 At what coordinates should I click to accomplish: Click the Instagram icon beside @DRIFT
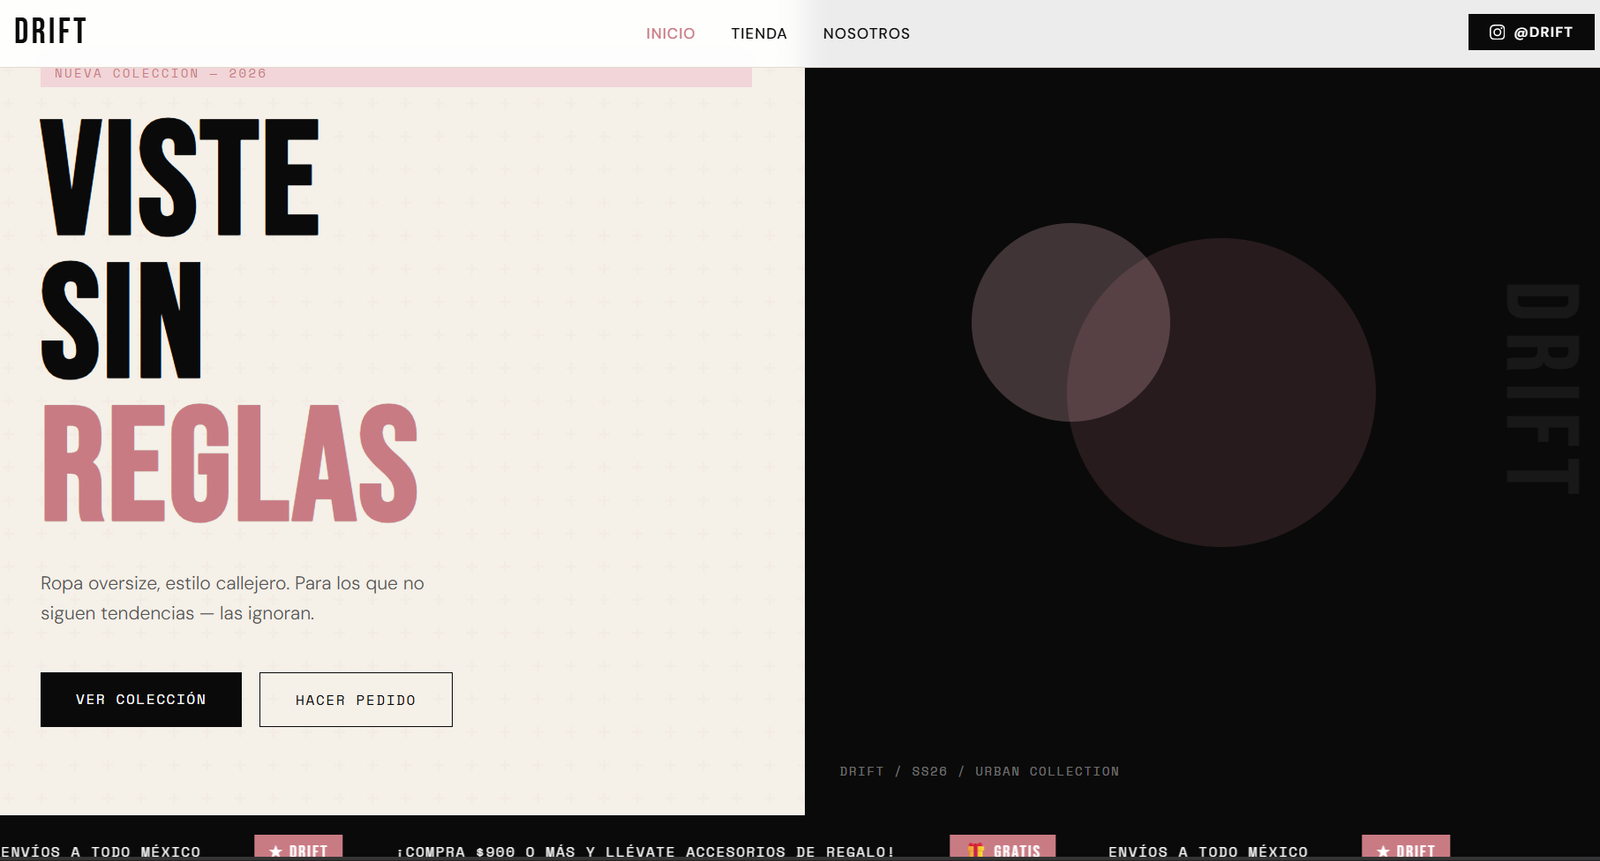[1497, 32]
